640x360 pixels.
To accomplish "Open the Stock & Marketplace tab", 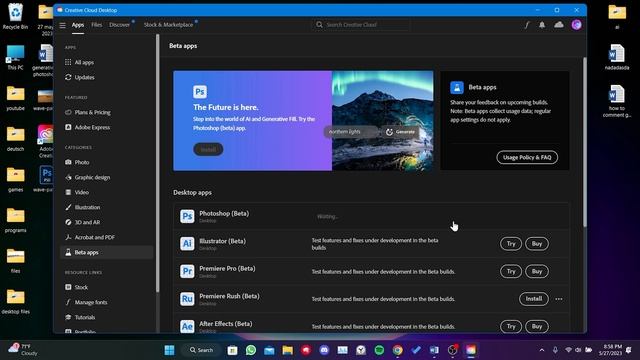I will (168, 25).
